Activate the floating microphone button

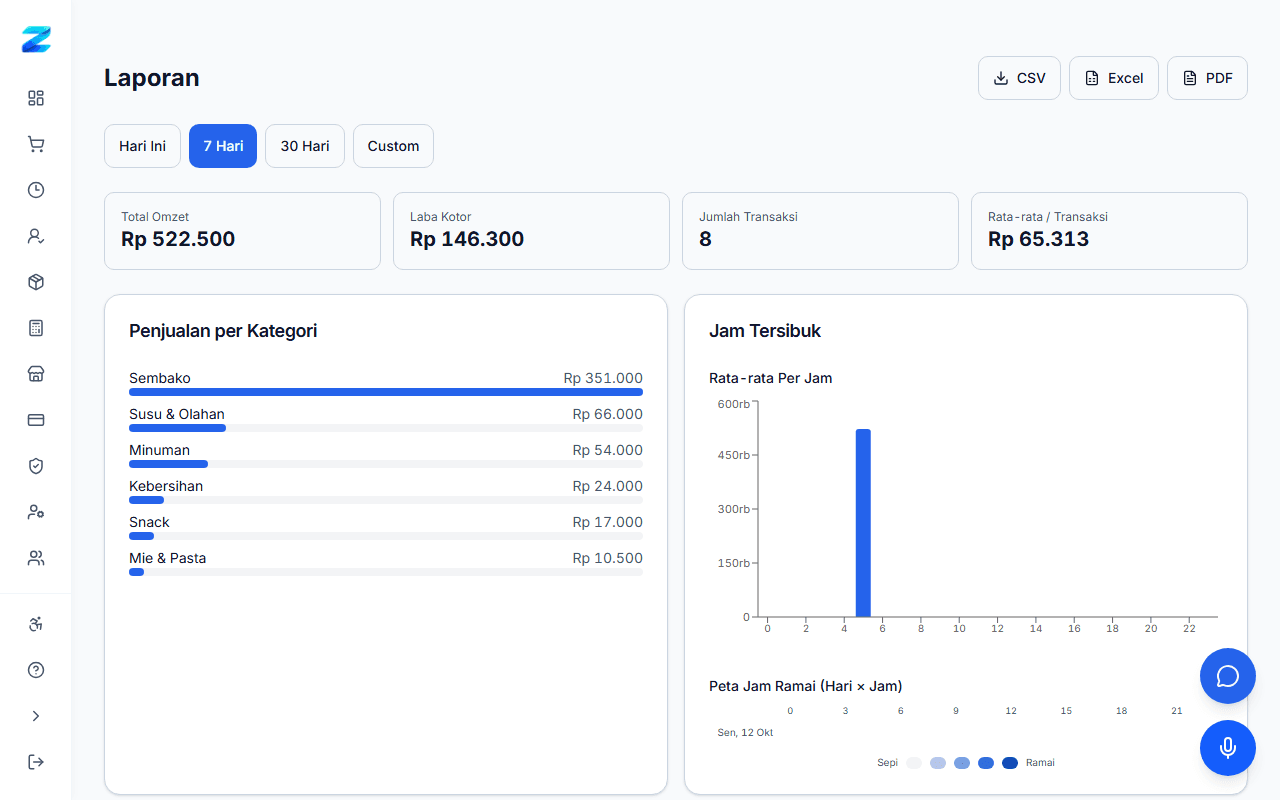click(1228, 748)
